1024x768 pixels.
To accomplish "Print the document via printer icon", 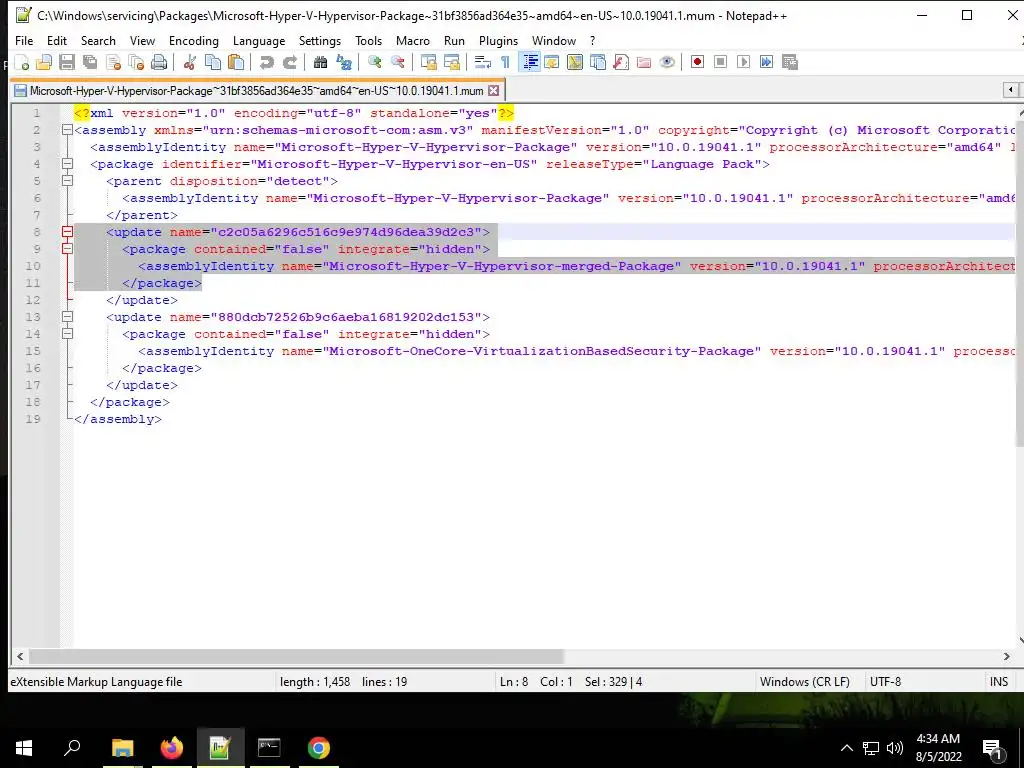I will pyautogui.click(x=159, y=62).
